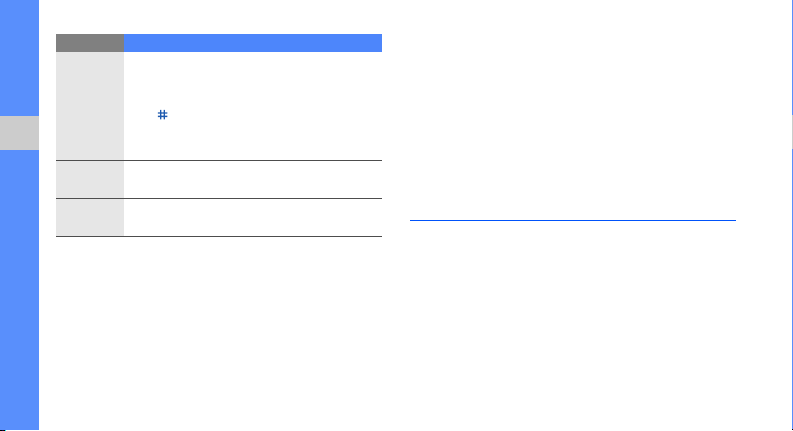Select the gray tab in the blue sidebar
793x431 pixels.
19,133
